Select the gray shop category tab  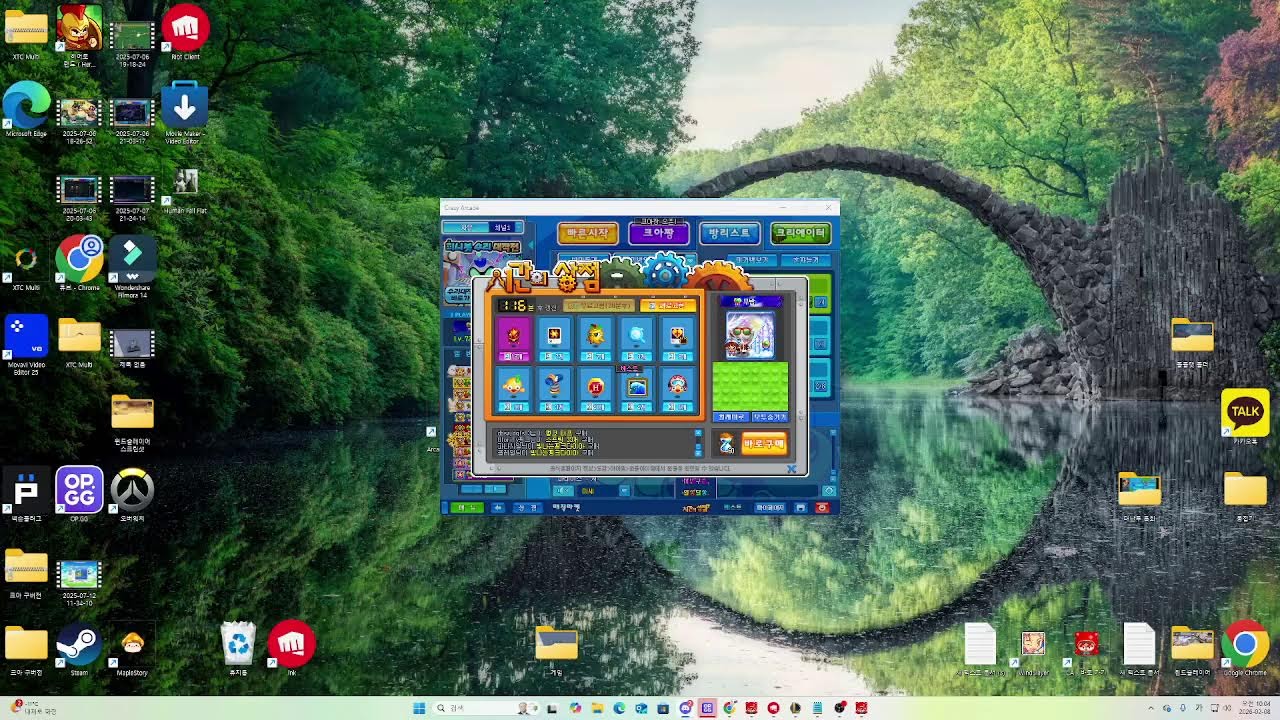pos(600,306)
